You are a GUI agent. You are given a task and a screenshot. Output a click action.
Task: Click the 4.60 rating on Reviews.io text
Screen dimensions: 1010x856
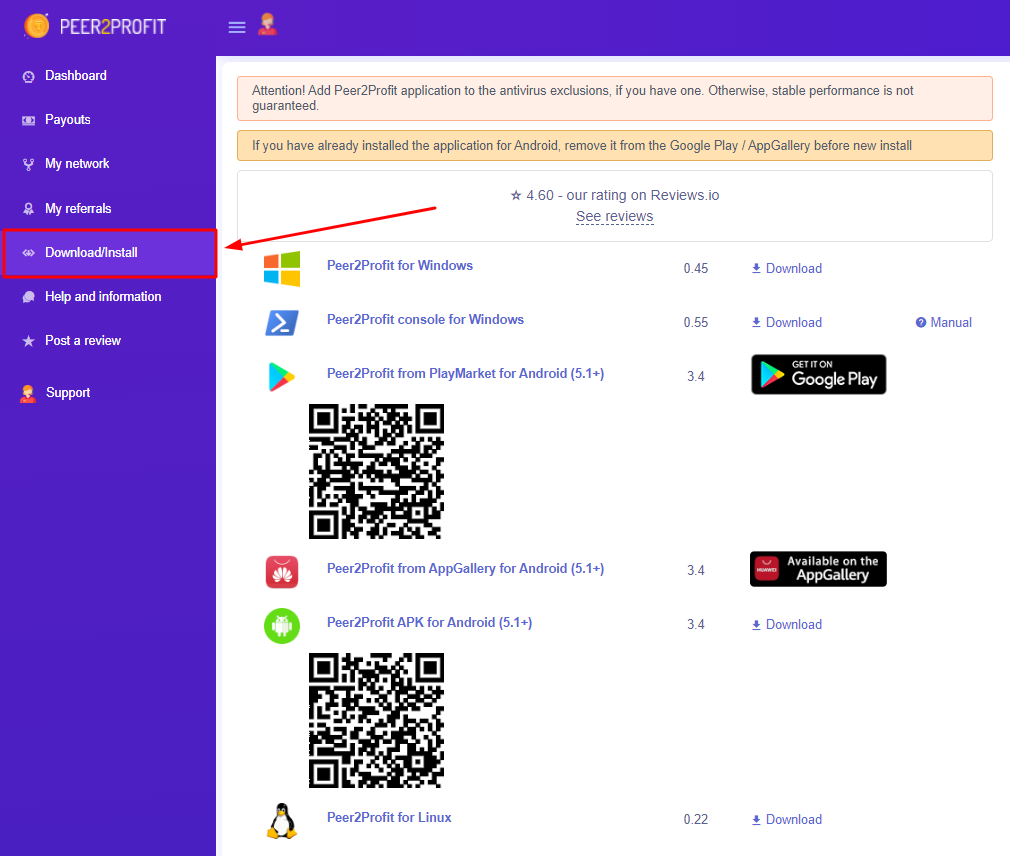click(x=615, y=195)
